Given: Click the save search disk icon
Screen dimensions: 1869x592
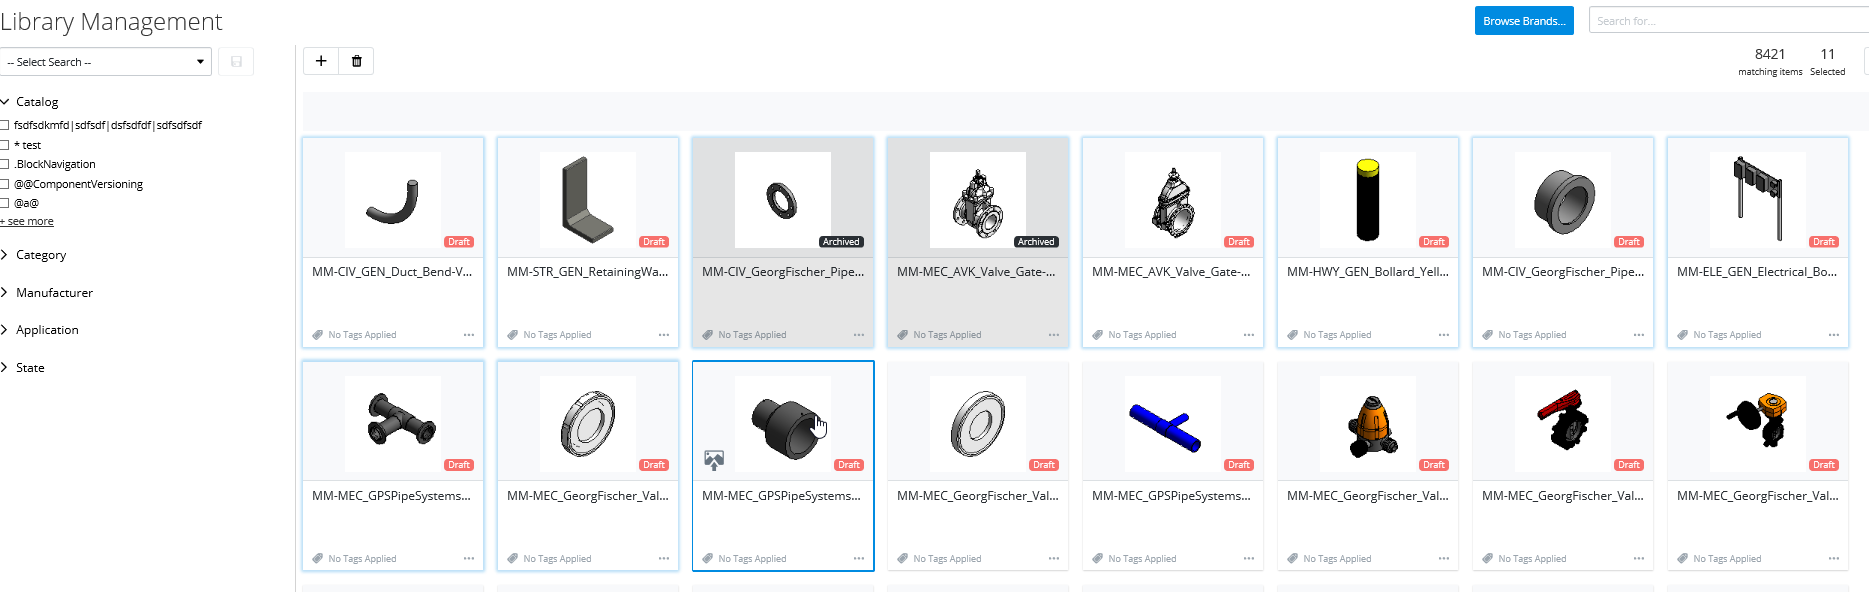Looking at the screenshot, I should pos(236,62).
